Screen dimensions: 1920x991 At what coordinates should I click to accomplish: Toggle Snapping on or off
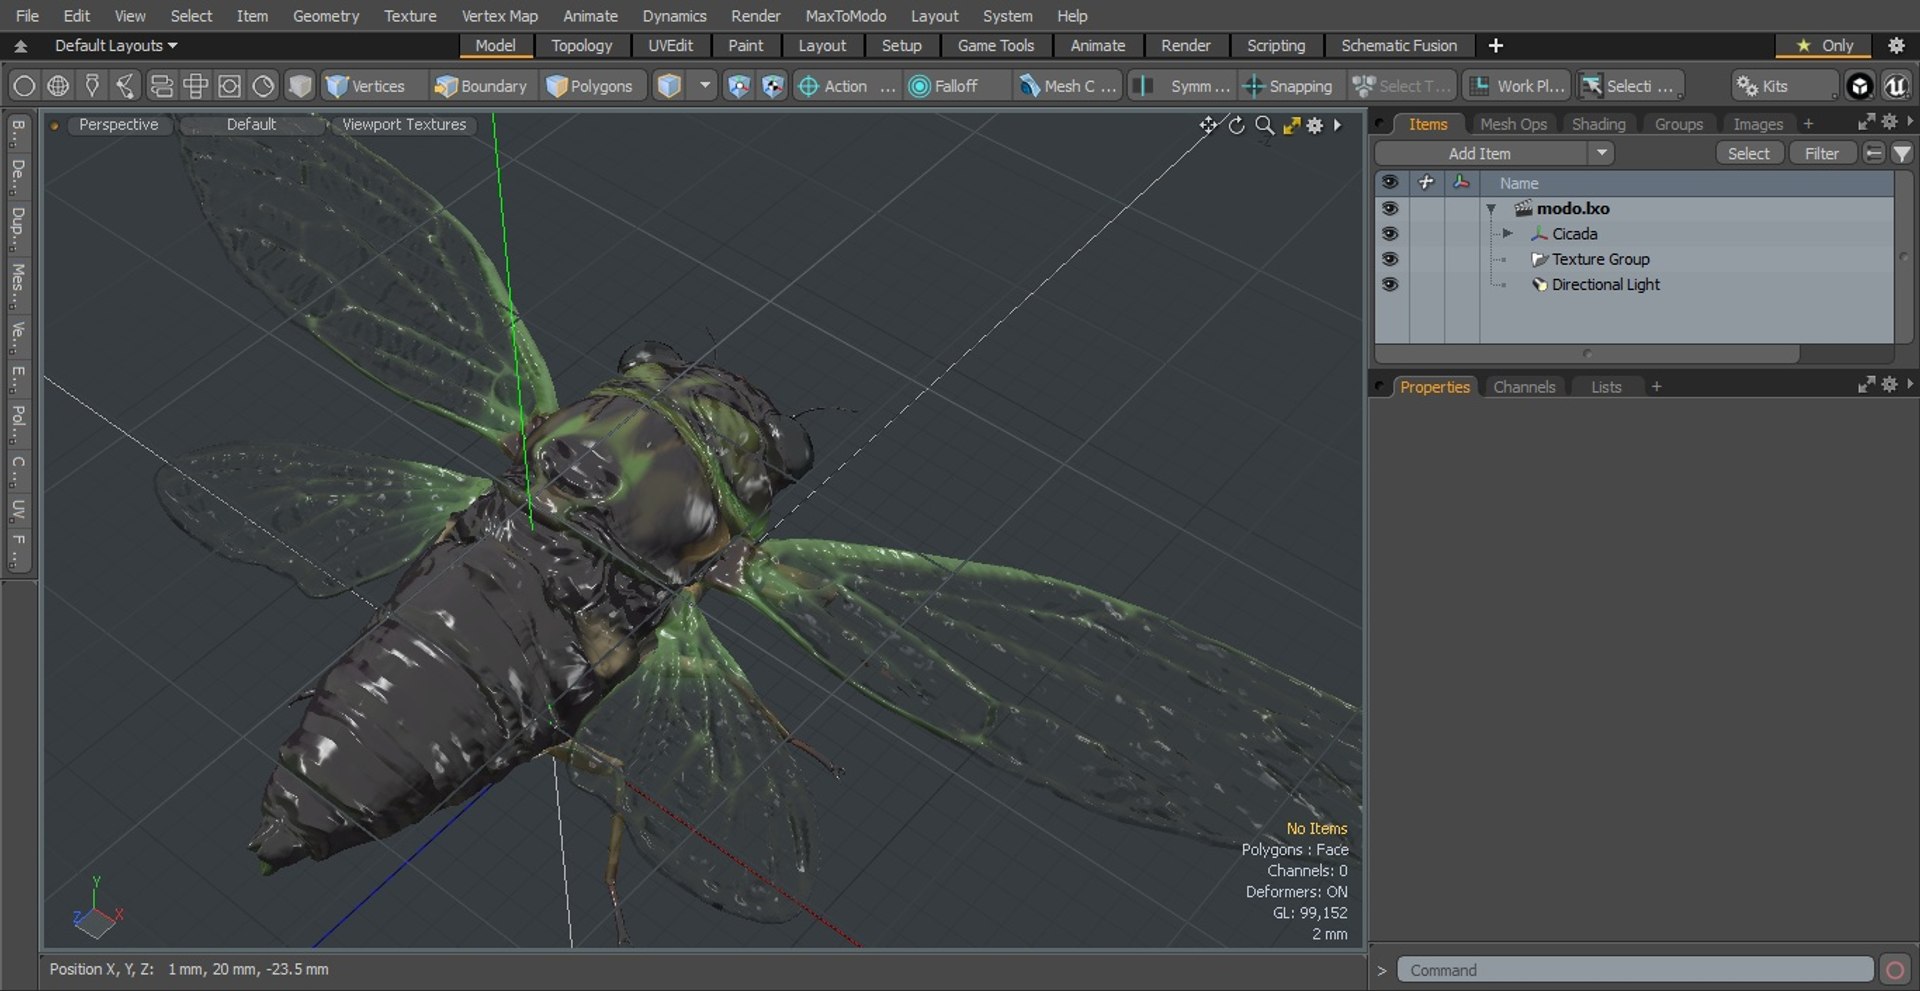1288,86
